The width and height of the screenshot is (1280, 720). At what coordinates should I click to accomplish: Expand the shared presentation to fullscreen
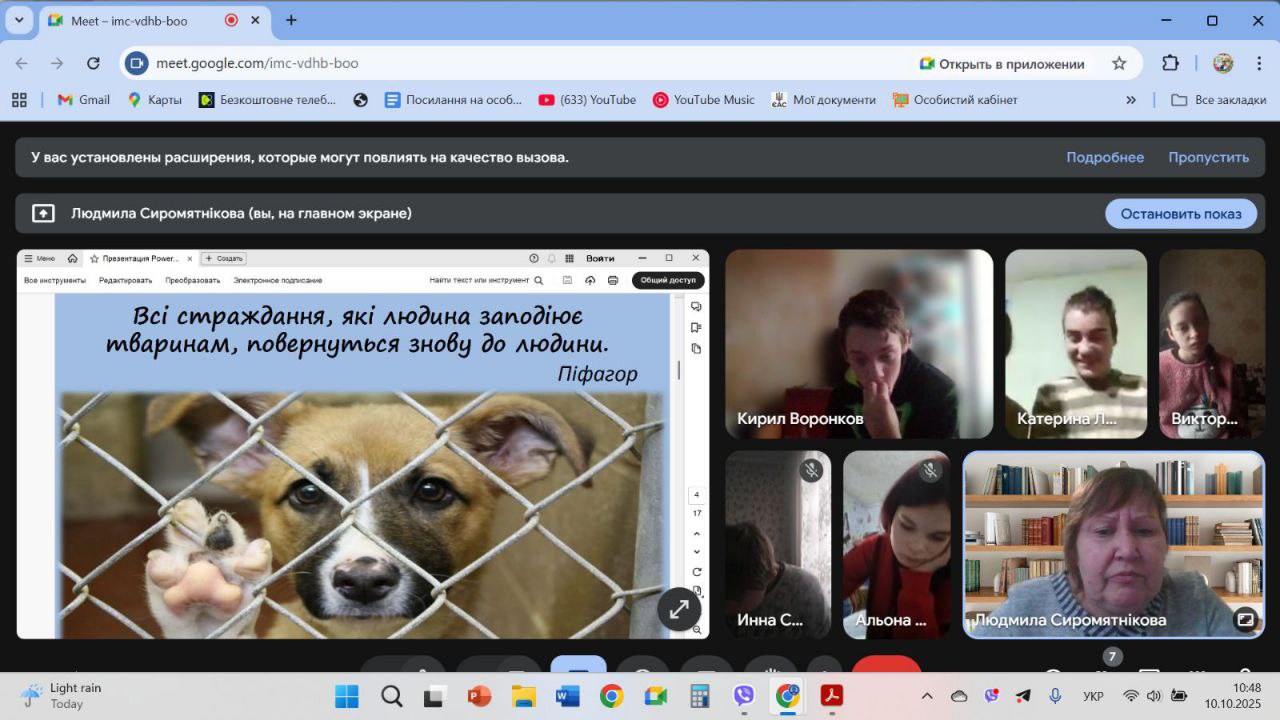[x=679, y=609]
